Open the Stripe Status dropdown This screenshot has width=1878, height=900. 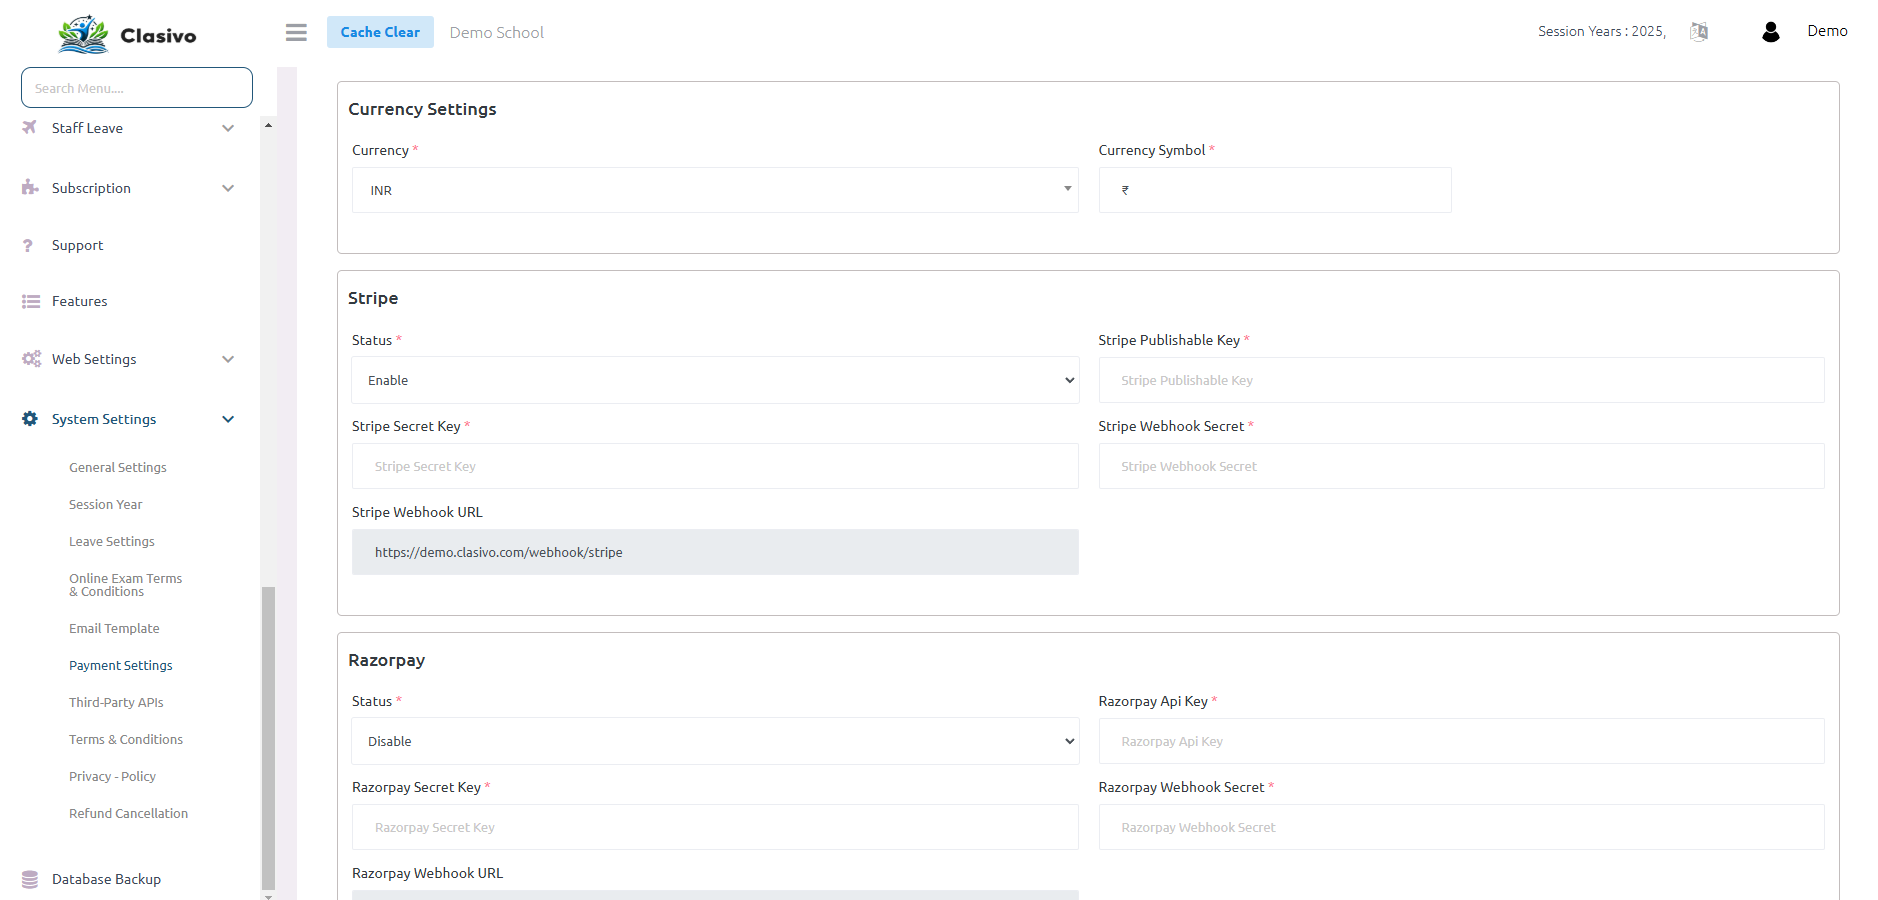pyautogui.click(x=715, y=380)
